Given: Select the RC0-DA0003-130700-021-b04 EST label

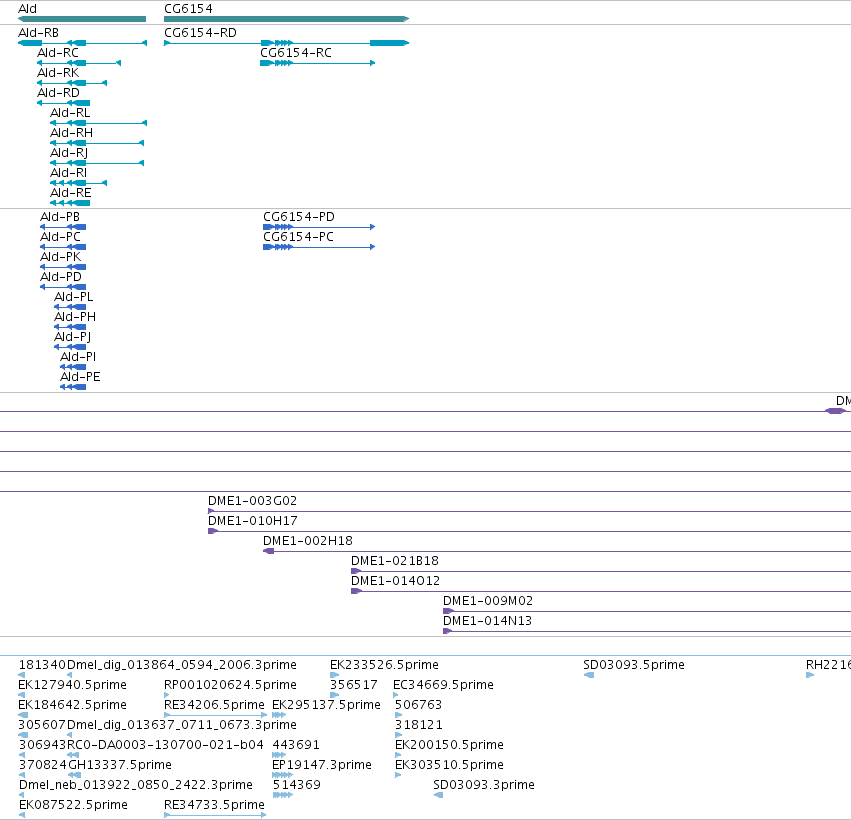Looking at the screenshot, I should [x=165, y=745].
